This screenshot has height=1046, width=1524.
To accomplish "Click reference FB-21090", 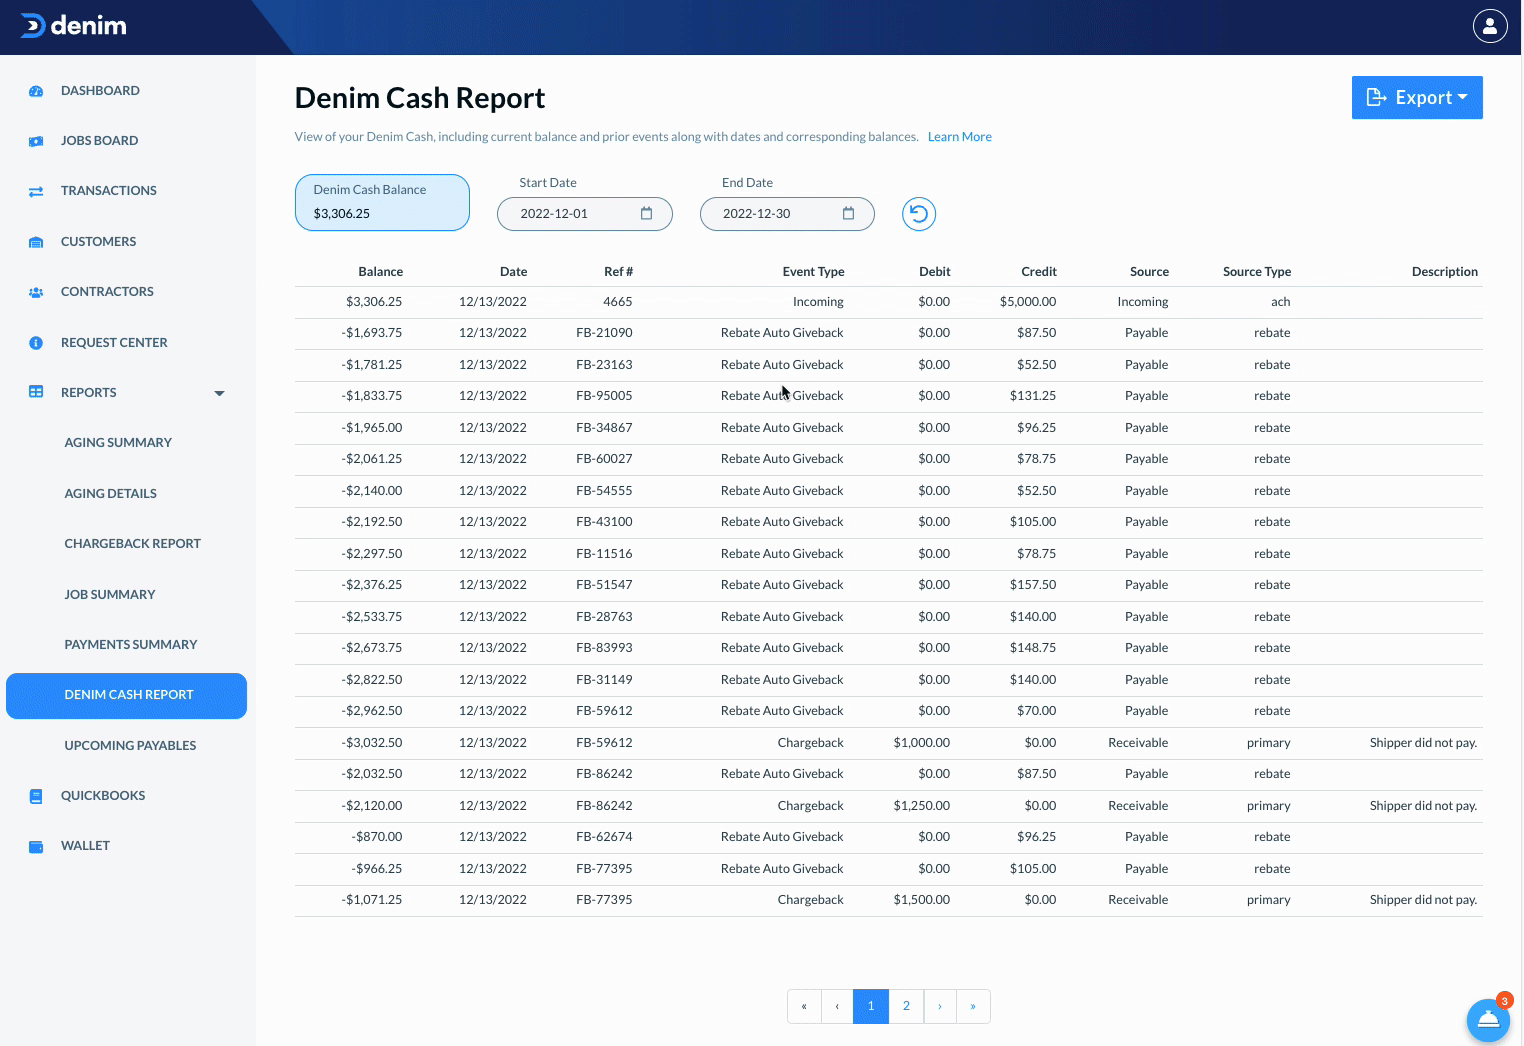I will tap(604, 333).
